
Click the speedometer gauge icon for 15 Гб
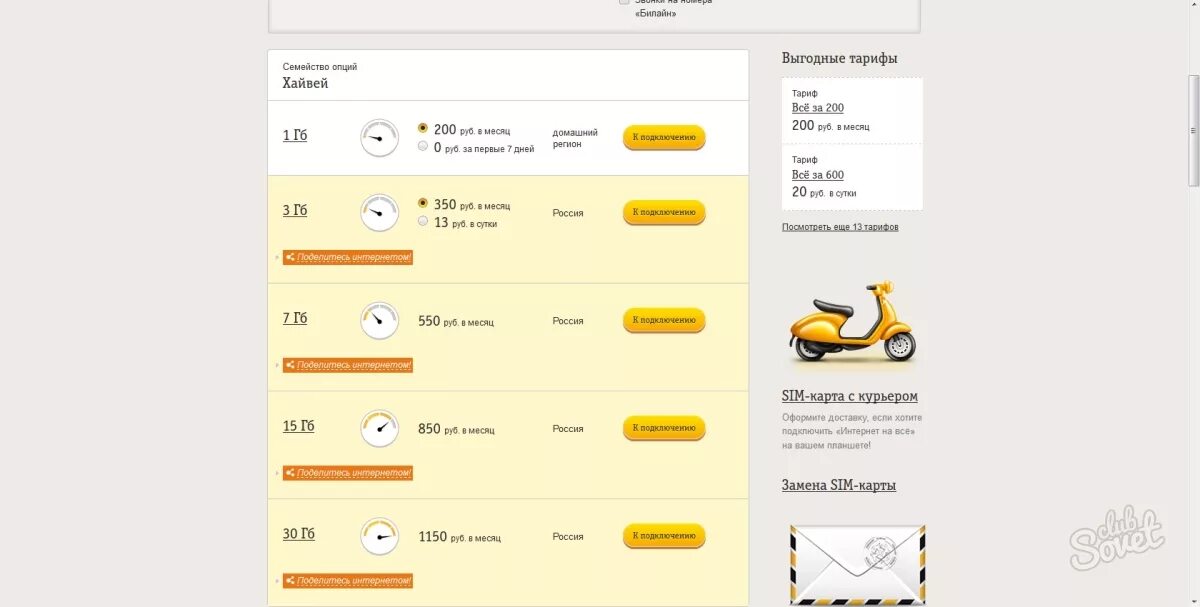coord(379,428)
